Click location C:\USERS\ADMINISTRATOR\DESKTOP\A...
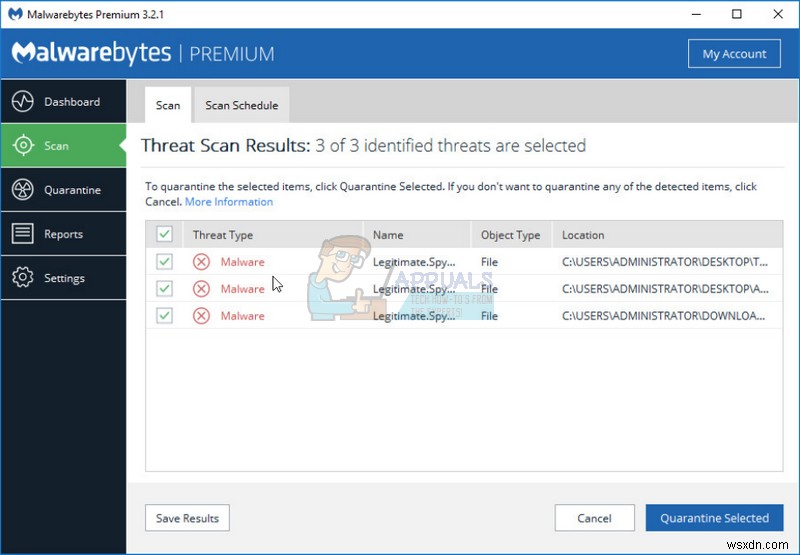Viewport: 800px width, 555px height. point(665,289)
